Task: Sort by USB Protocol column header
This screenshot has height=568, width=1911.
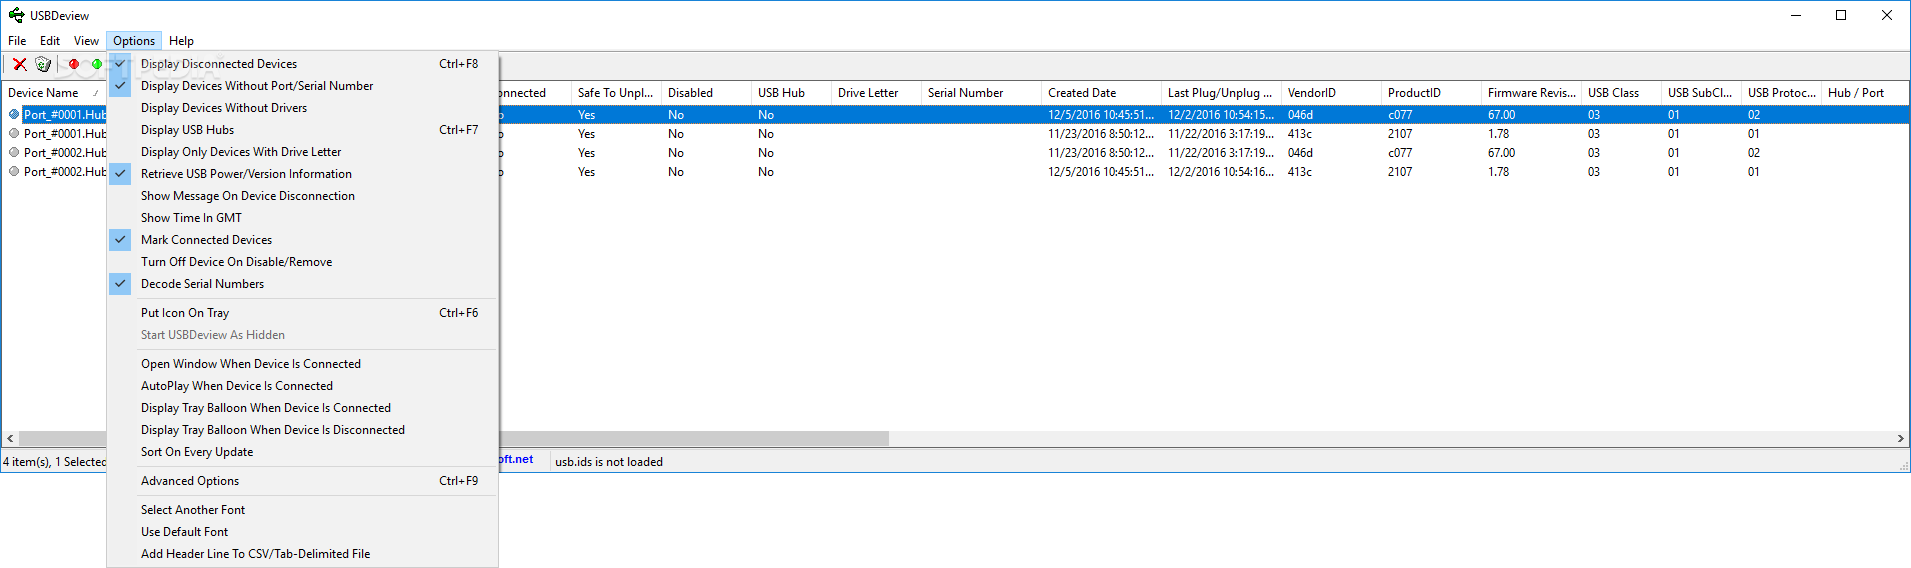Action: 1781,93
